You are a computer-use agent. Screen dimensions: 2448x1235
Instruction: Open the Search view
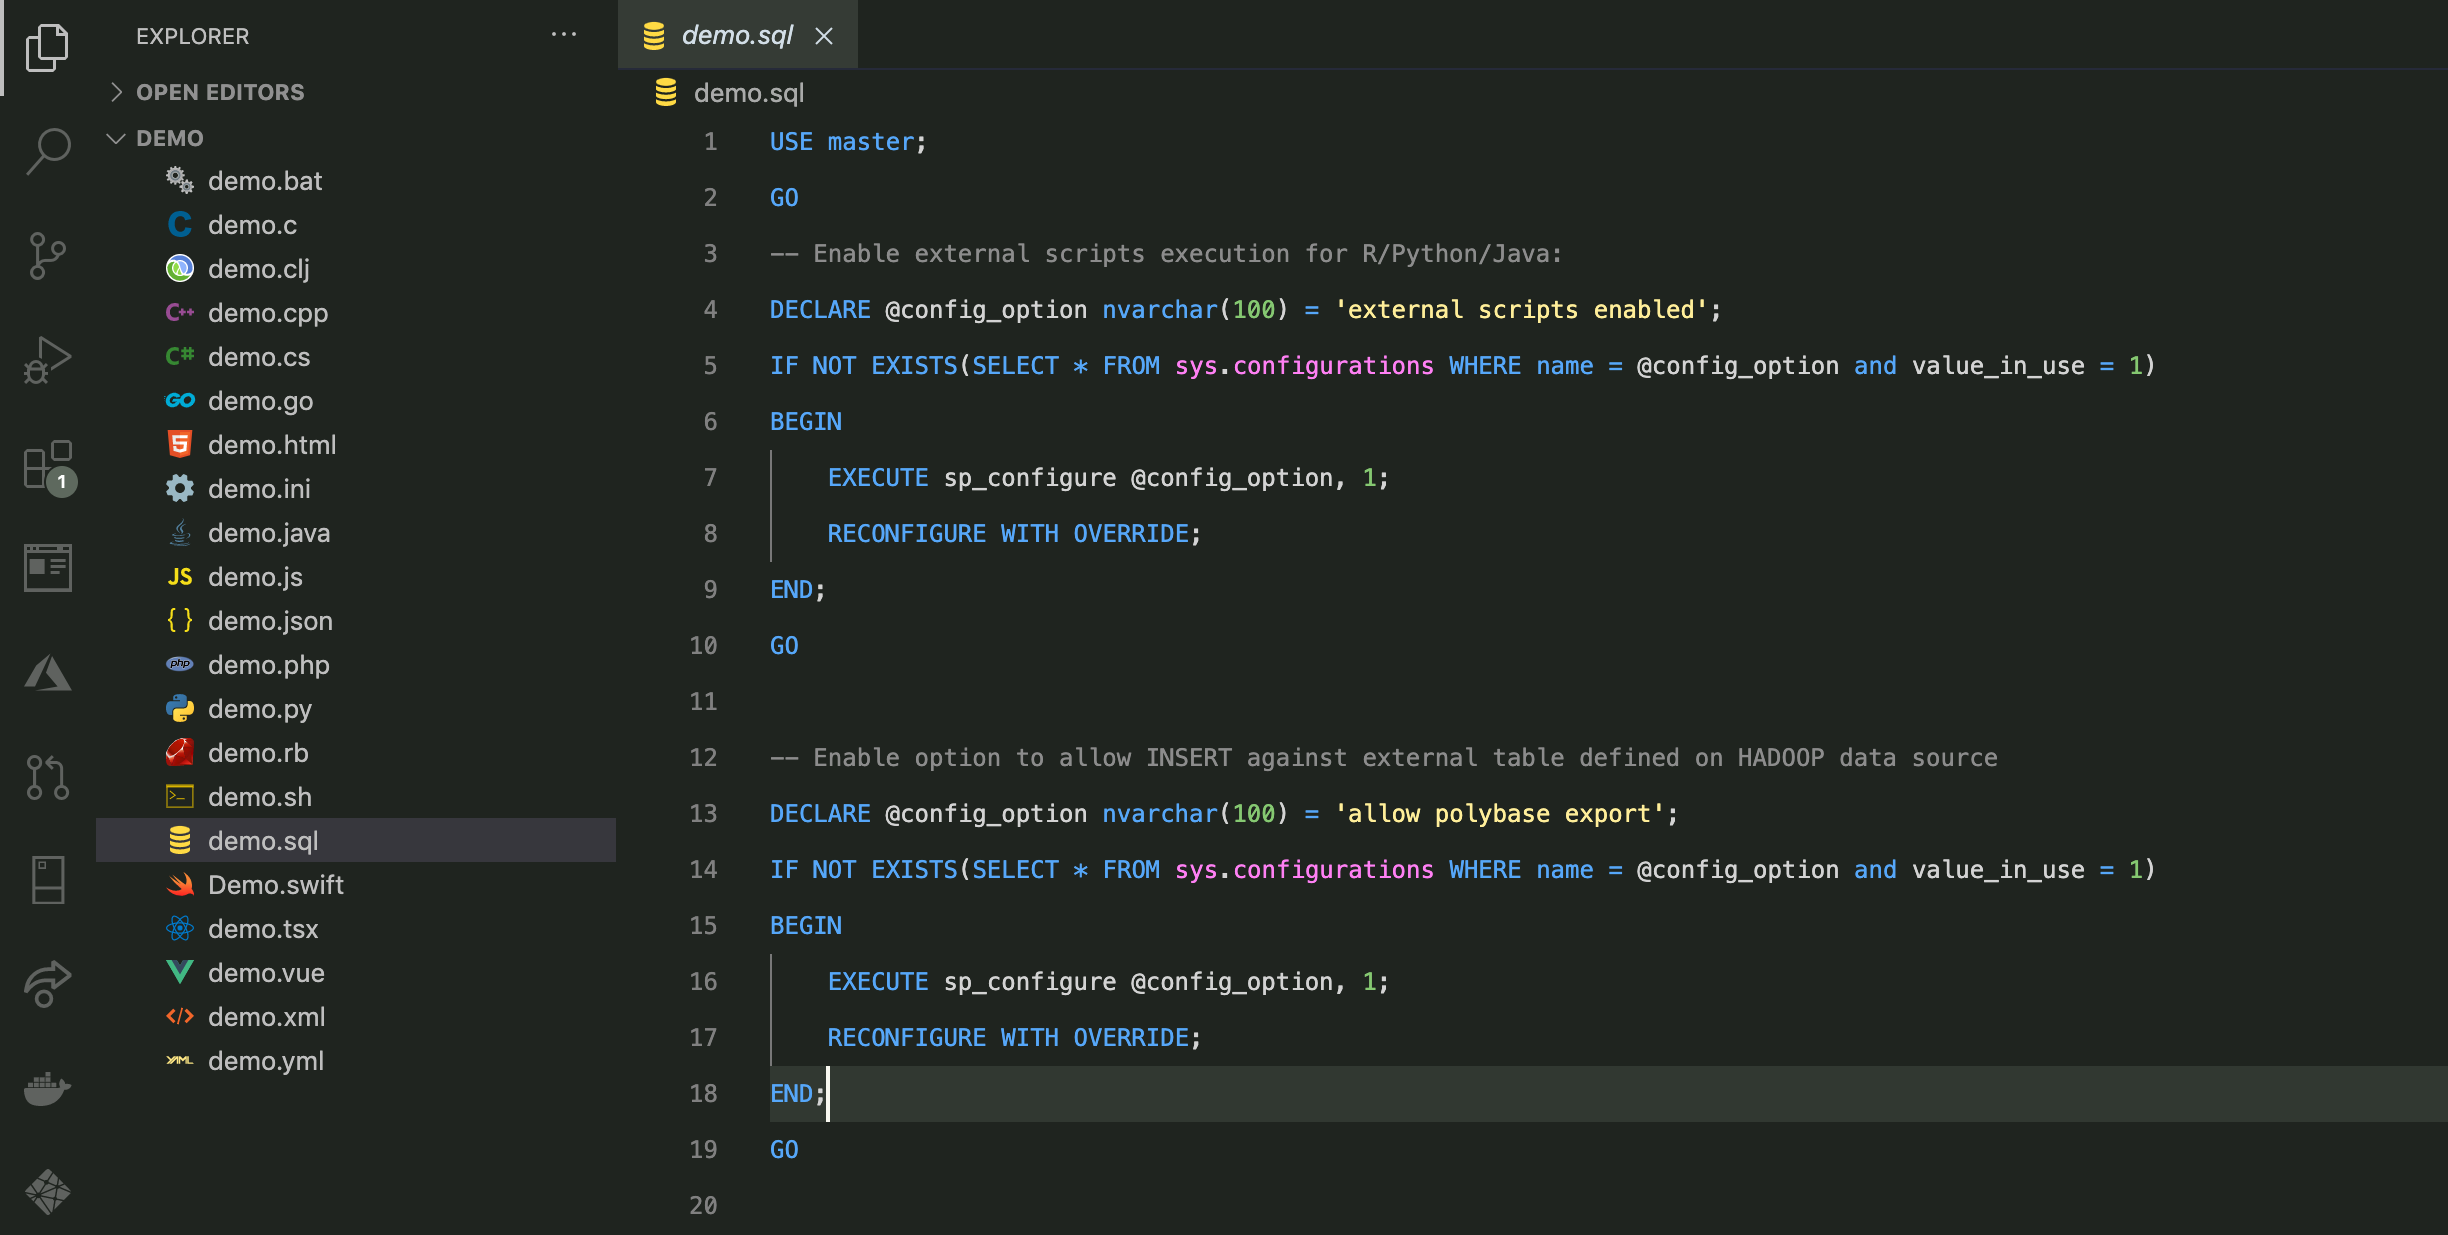pyautogui.click(x=47, y=151)
